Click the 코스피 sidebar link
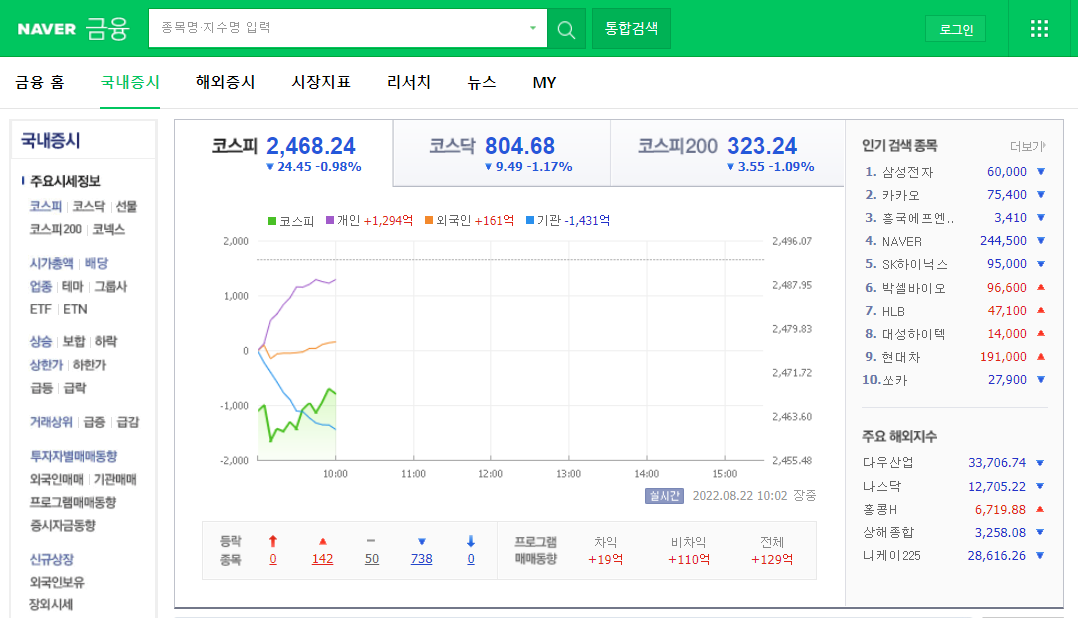 click(46, 206)
